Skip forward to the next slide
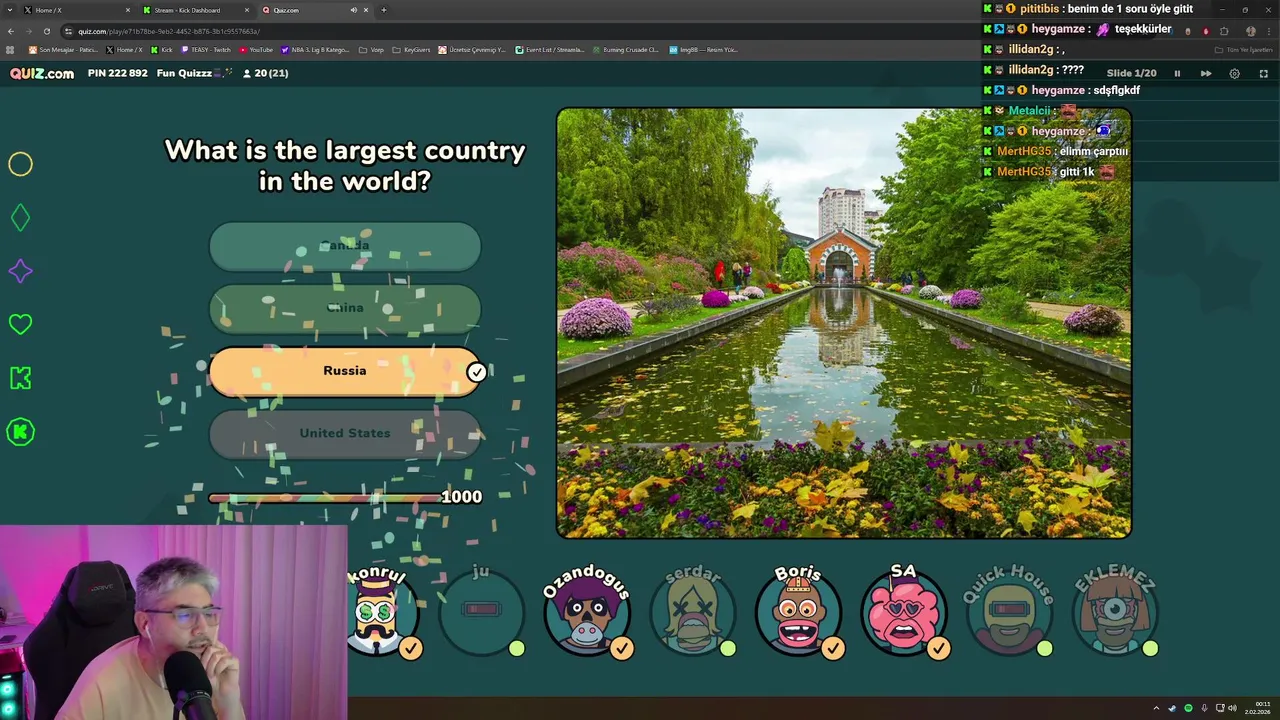Screen dimensions: 1280x720 click(x=1206, y=73)
